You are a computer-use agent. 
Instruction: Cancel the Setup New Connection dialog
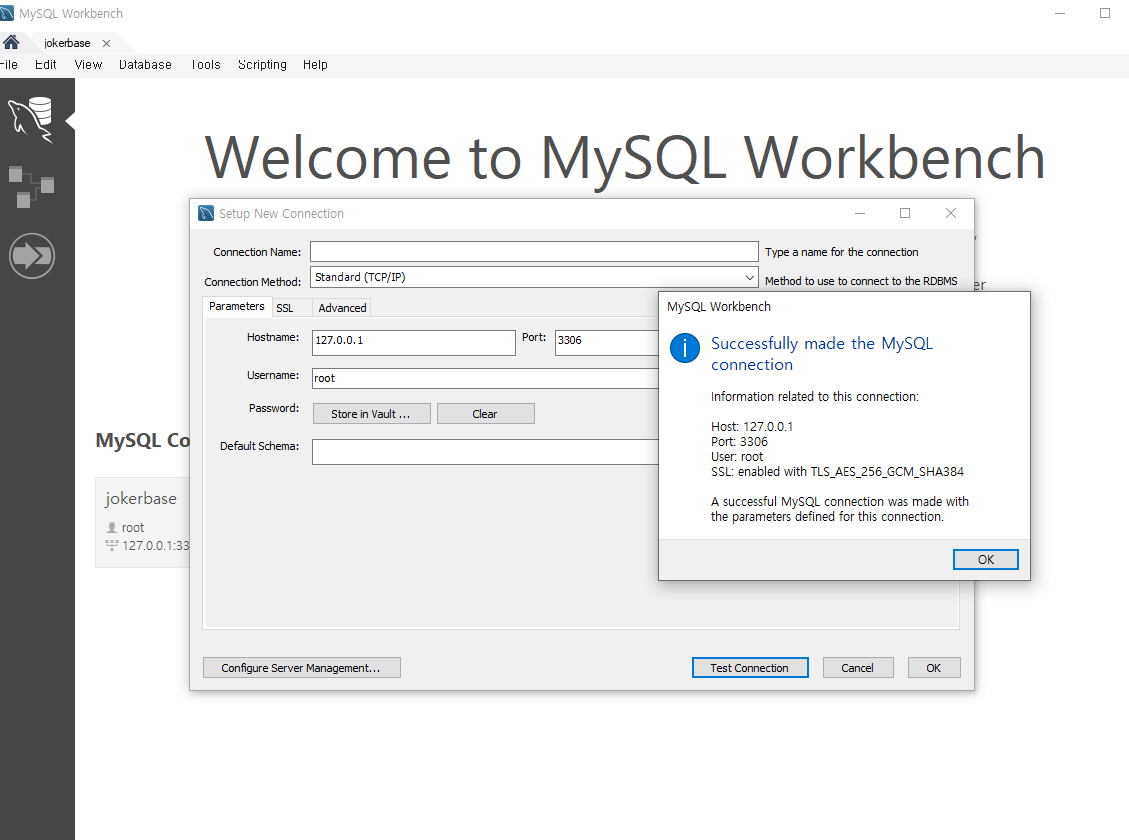[858, 668]
